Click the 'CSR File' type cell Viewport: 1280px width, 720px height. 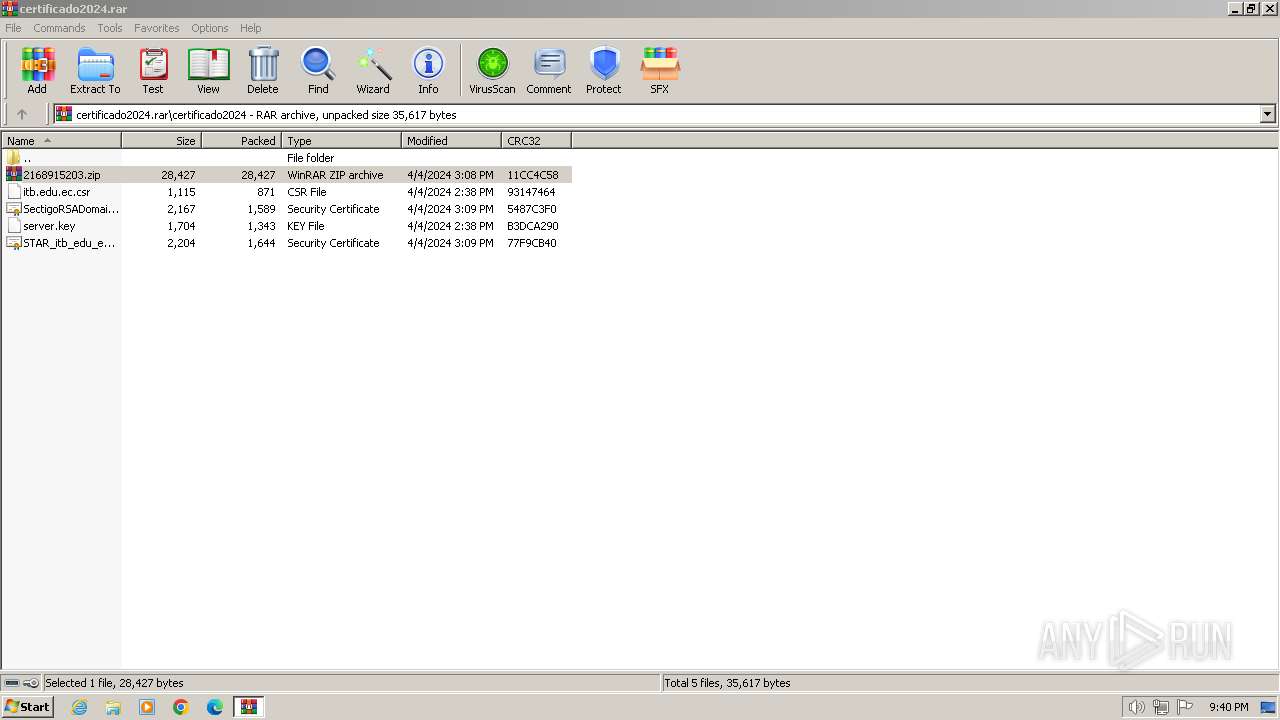[307, 192]
